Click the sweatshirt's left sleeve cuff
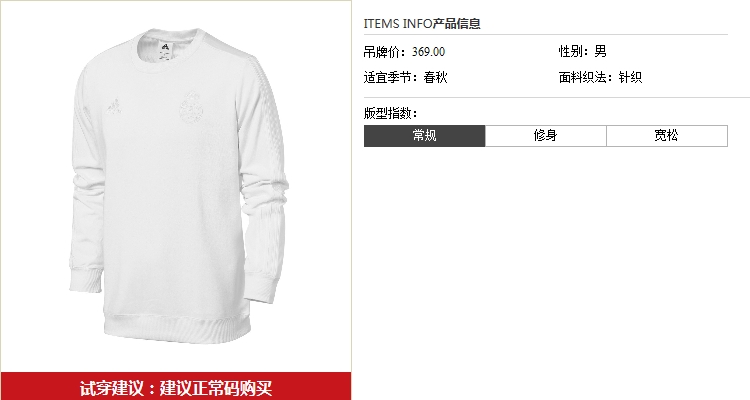 pyautogui.click(x=86, y=281)
